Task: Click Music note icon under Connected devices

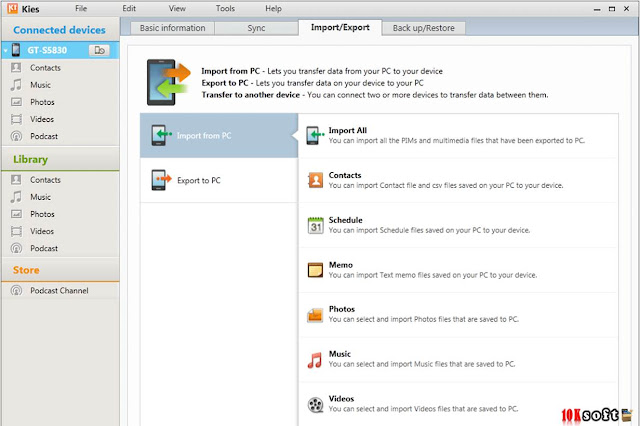Action: click(16, 84)
